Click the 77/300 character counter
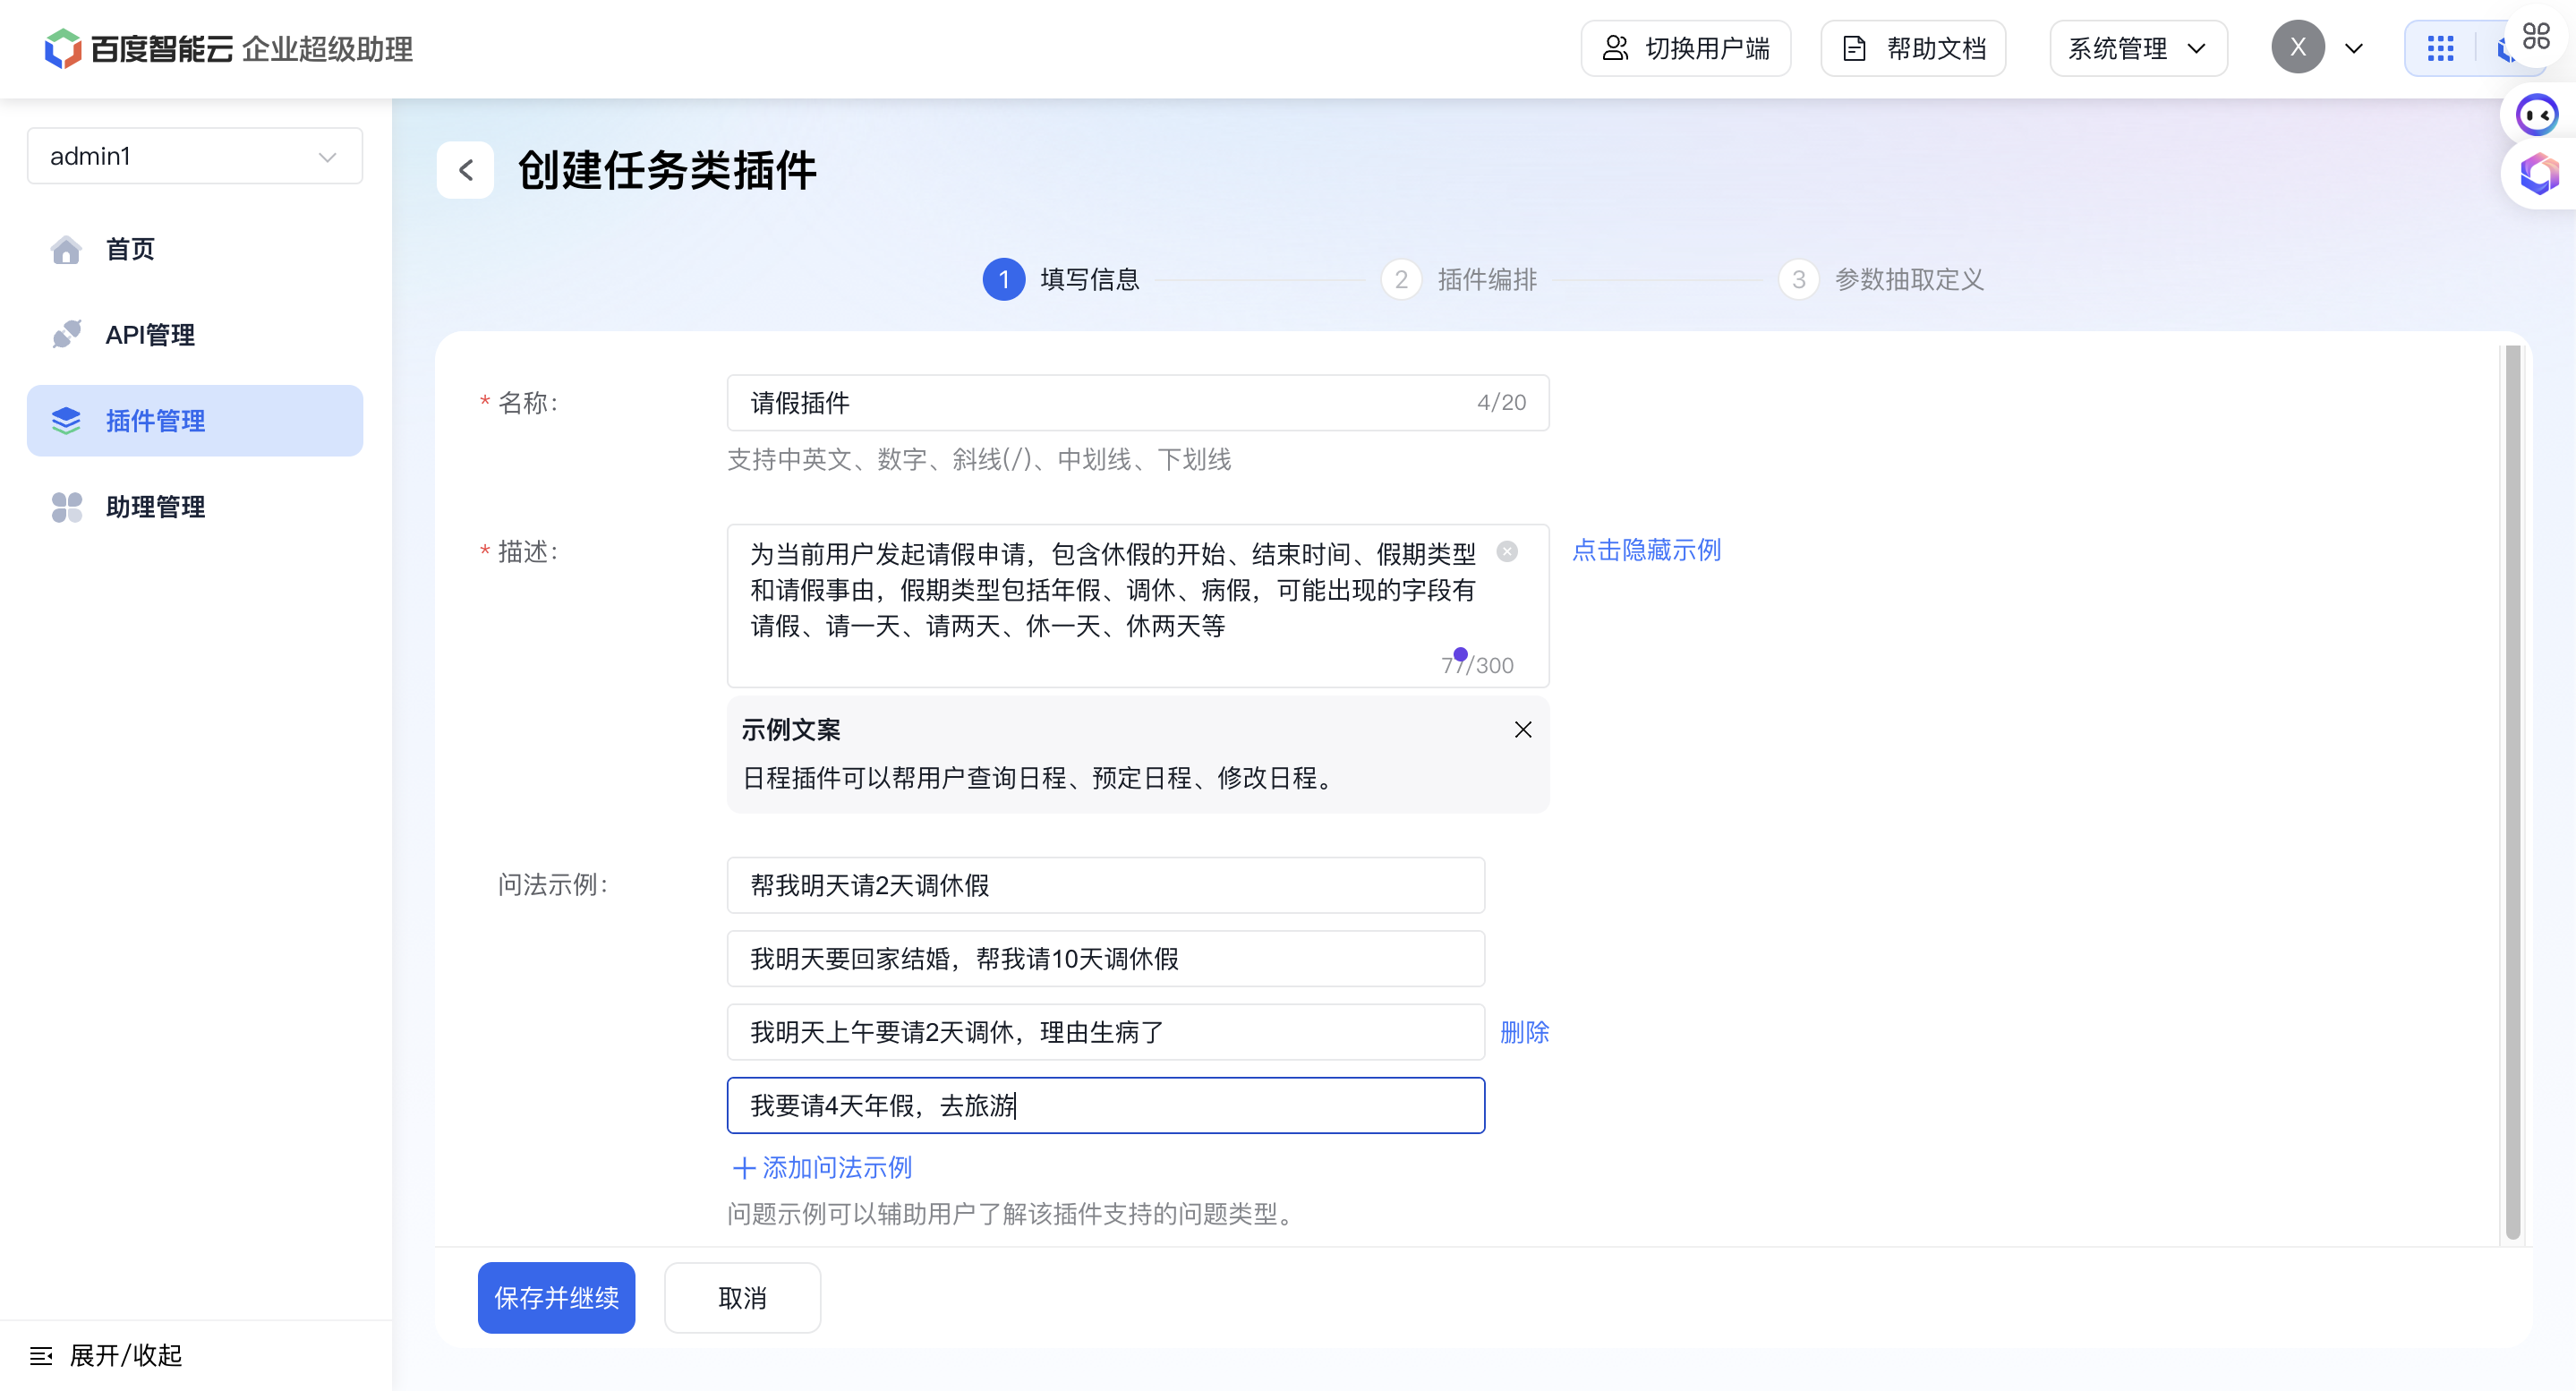The height and width of the screenshot is (1391, 2576). tap(1477, 665)
